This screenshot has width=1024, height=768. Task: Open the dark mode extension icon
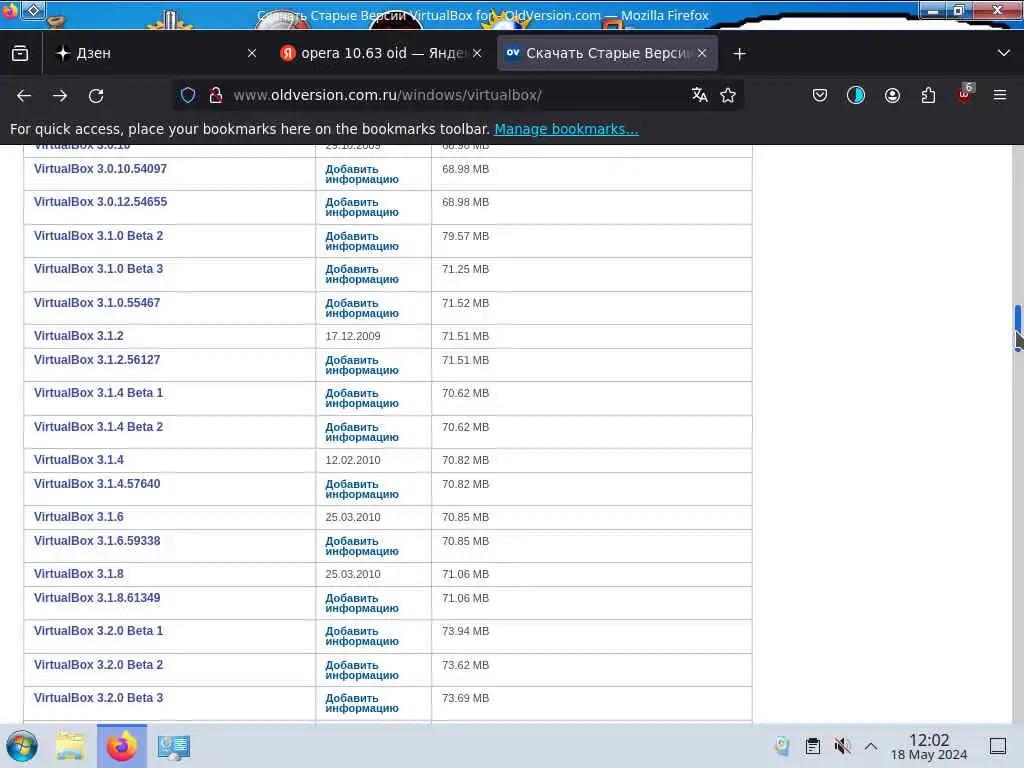click(x=856, y=95)
